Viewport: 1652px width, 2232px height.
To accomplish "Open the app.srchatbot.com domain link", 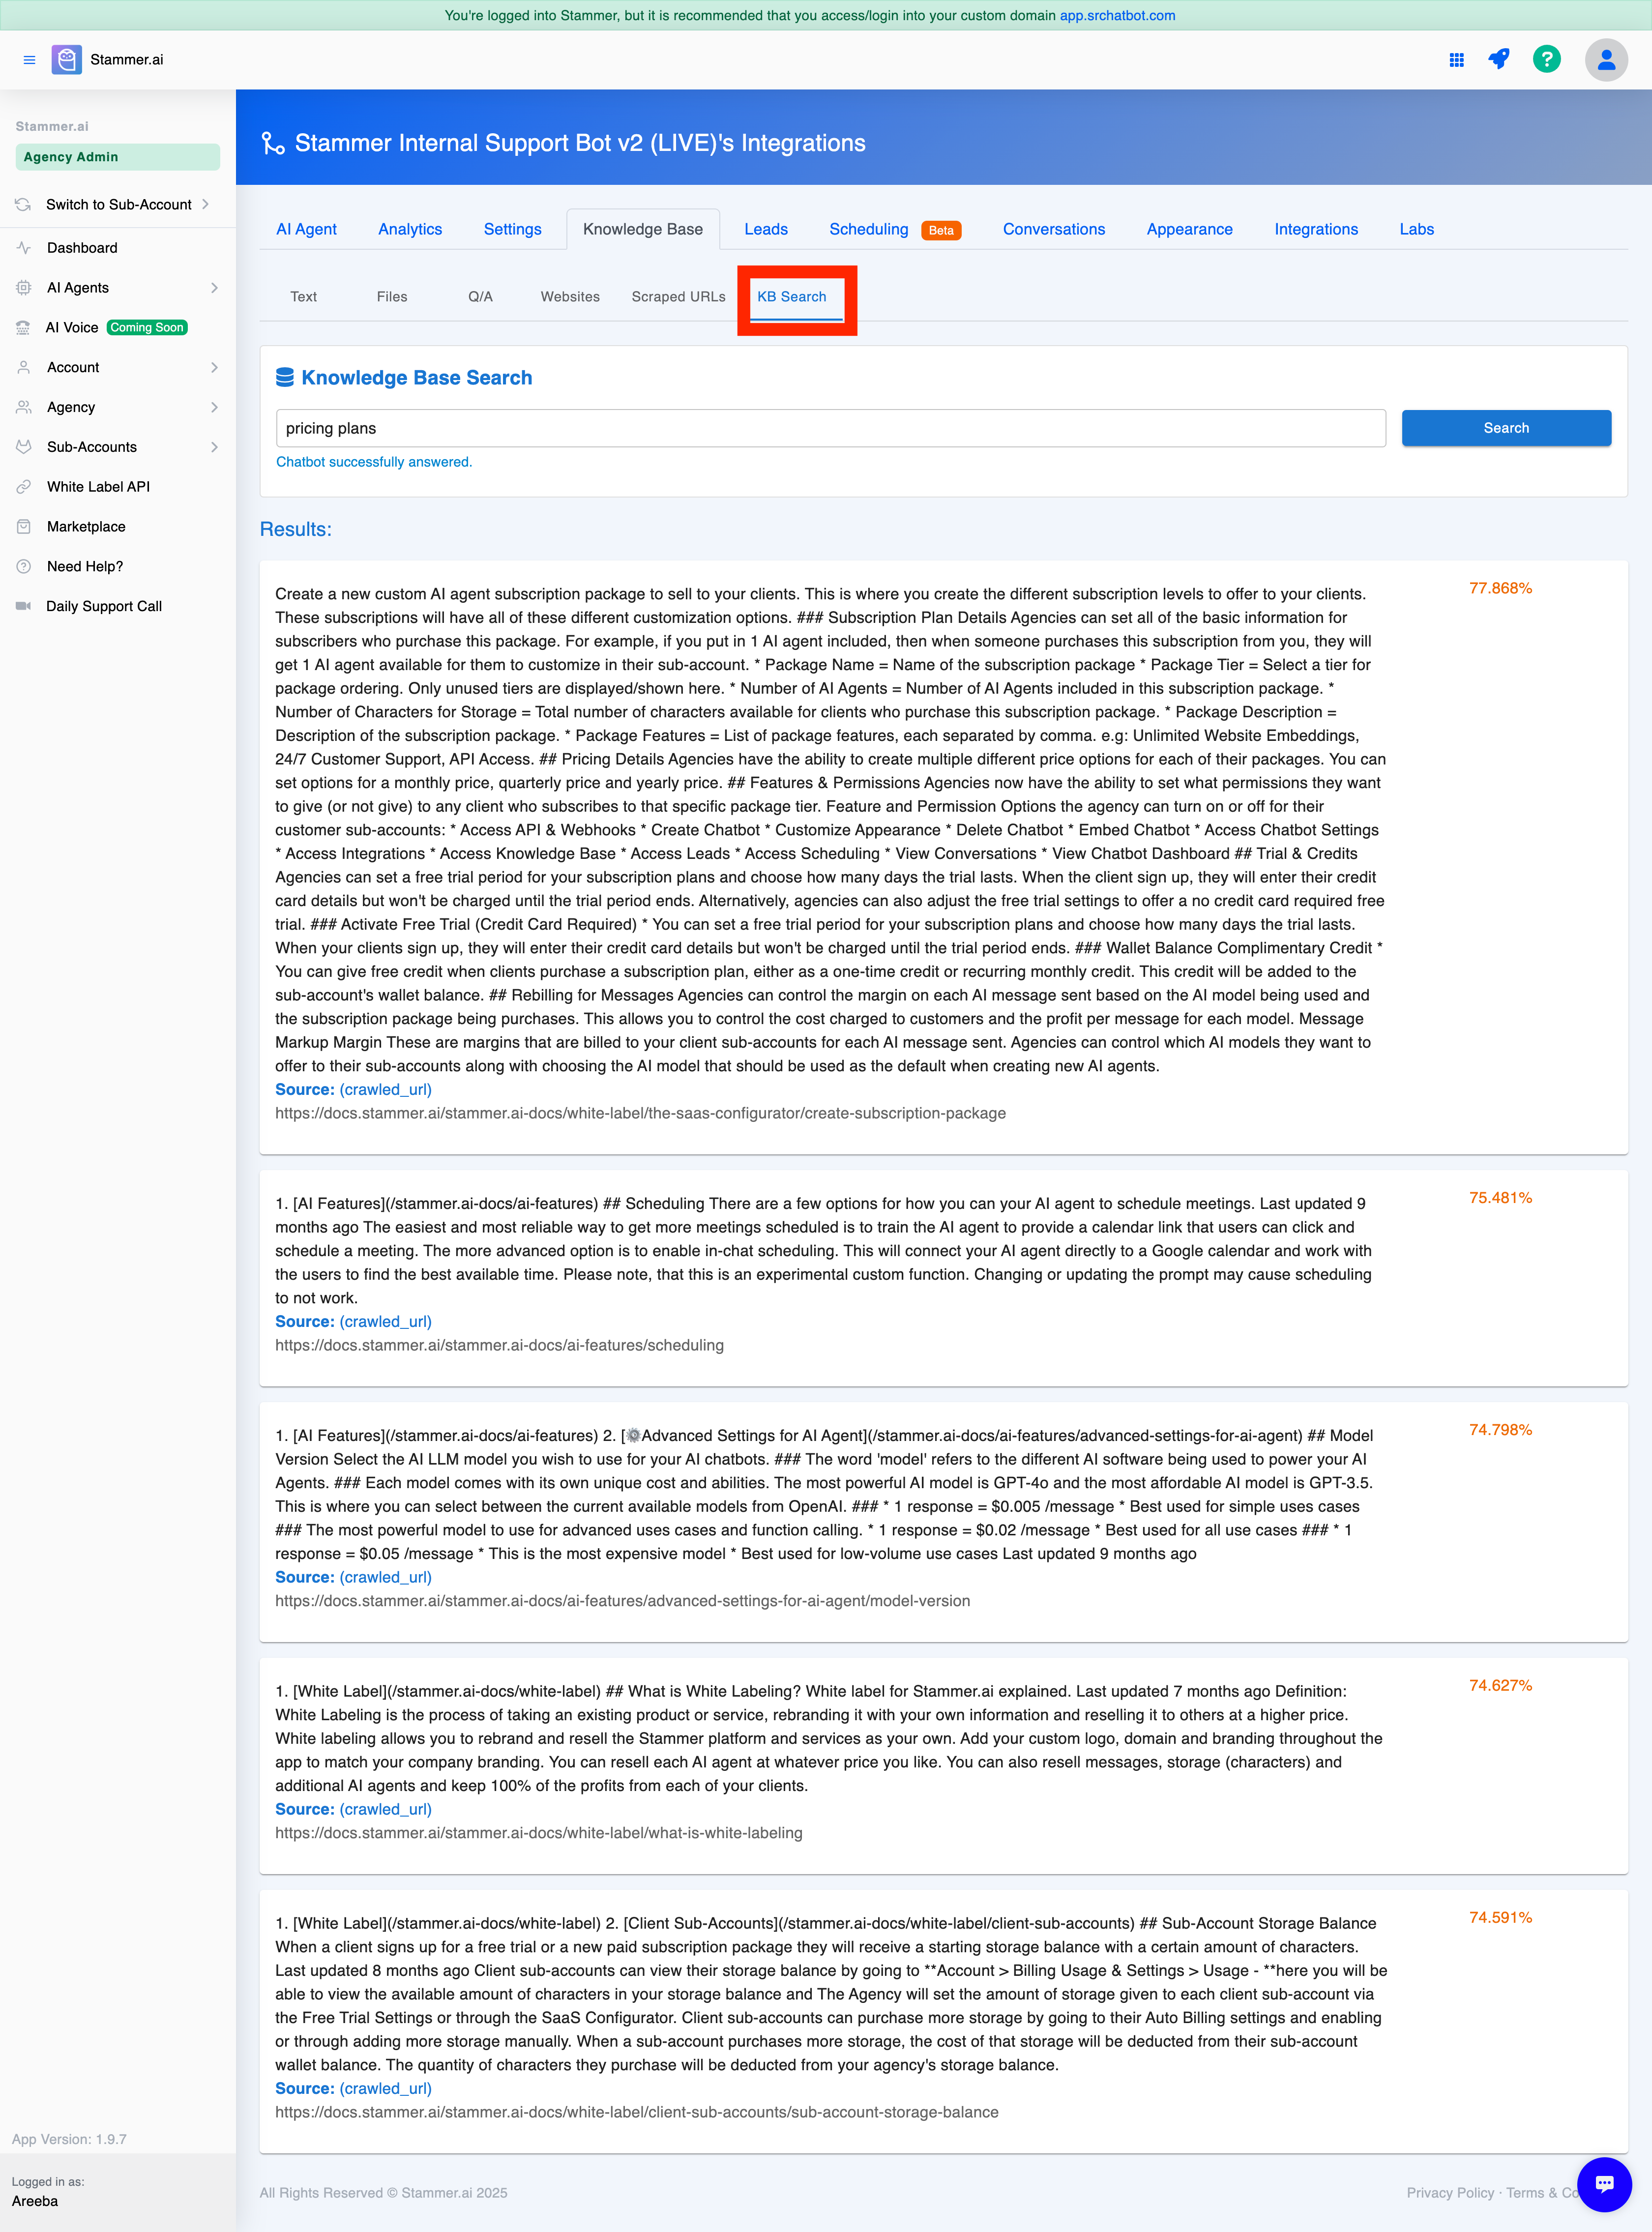I will pyautogui.click(x=1117, y=15).
